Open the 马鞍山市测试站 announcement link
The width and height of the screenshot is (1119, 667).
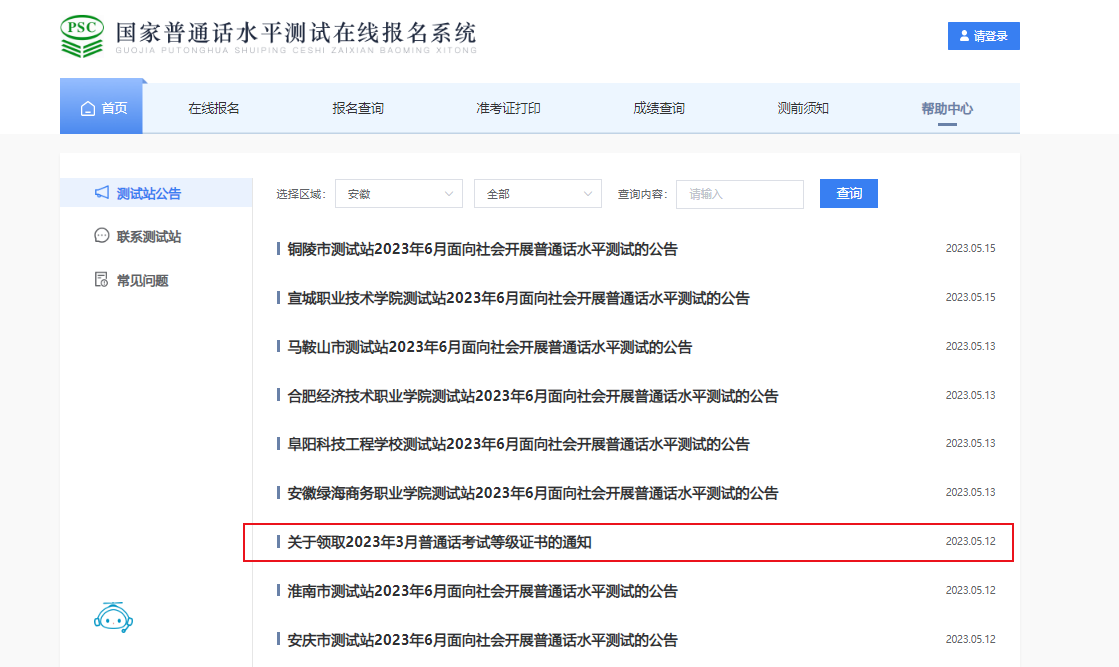click(x=489, y=347)
